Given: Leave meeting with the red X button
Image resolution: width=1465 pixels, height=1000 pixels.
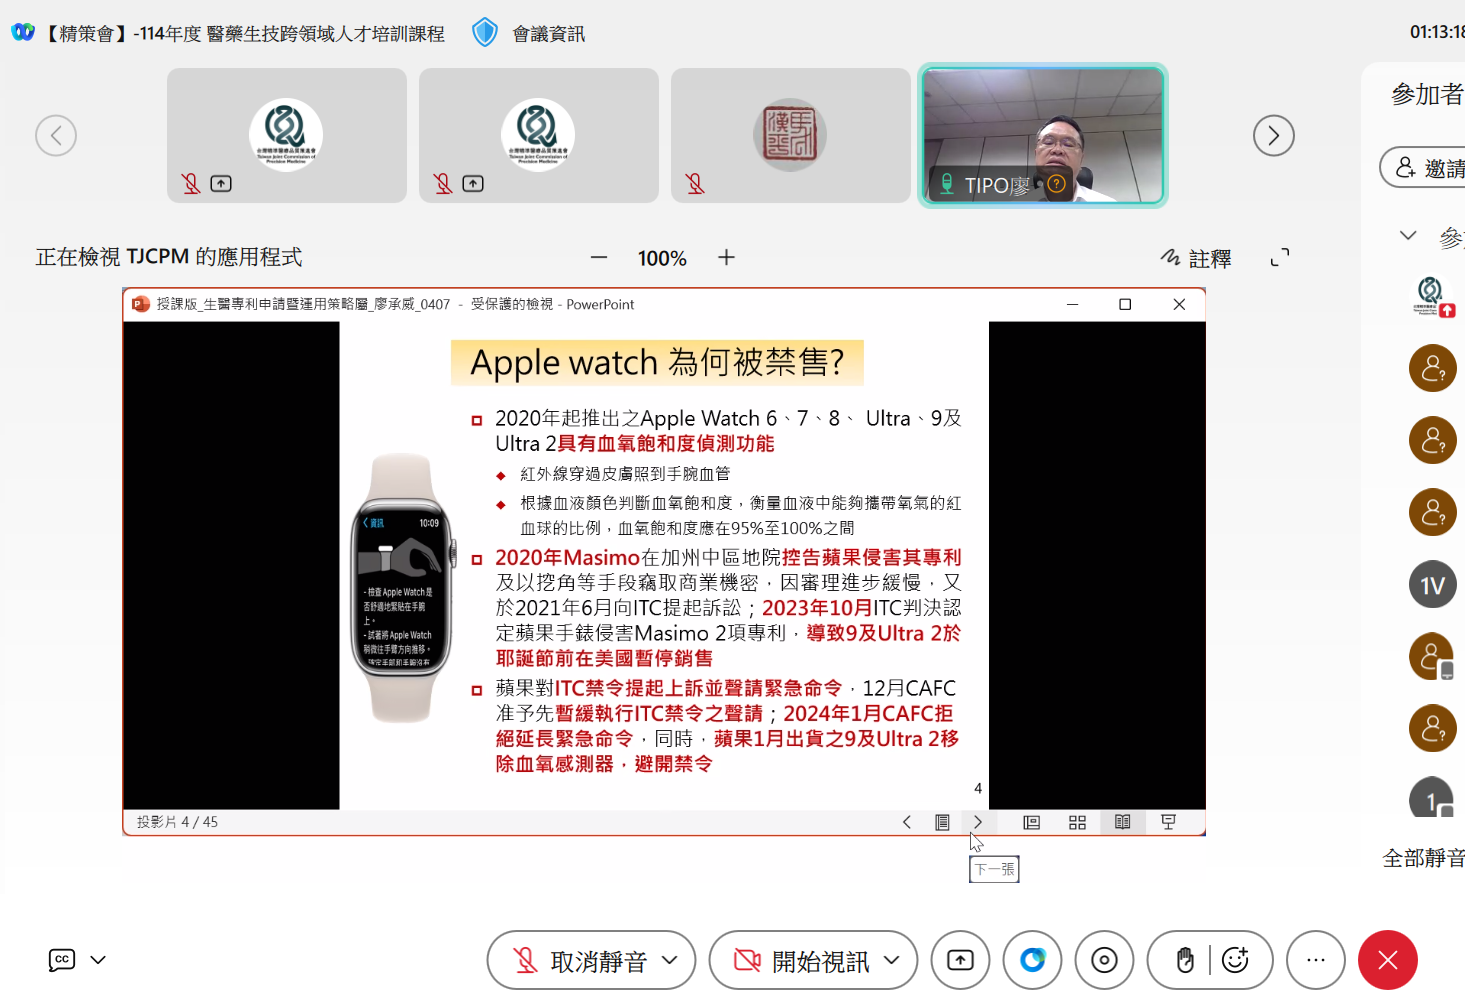Looking at the screenshot, I should tap(1388, 960).
